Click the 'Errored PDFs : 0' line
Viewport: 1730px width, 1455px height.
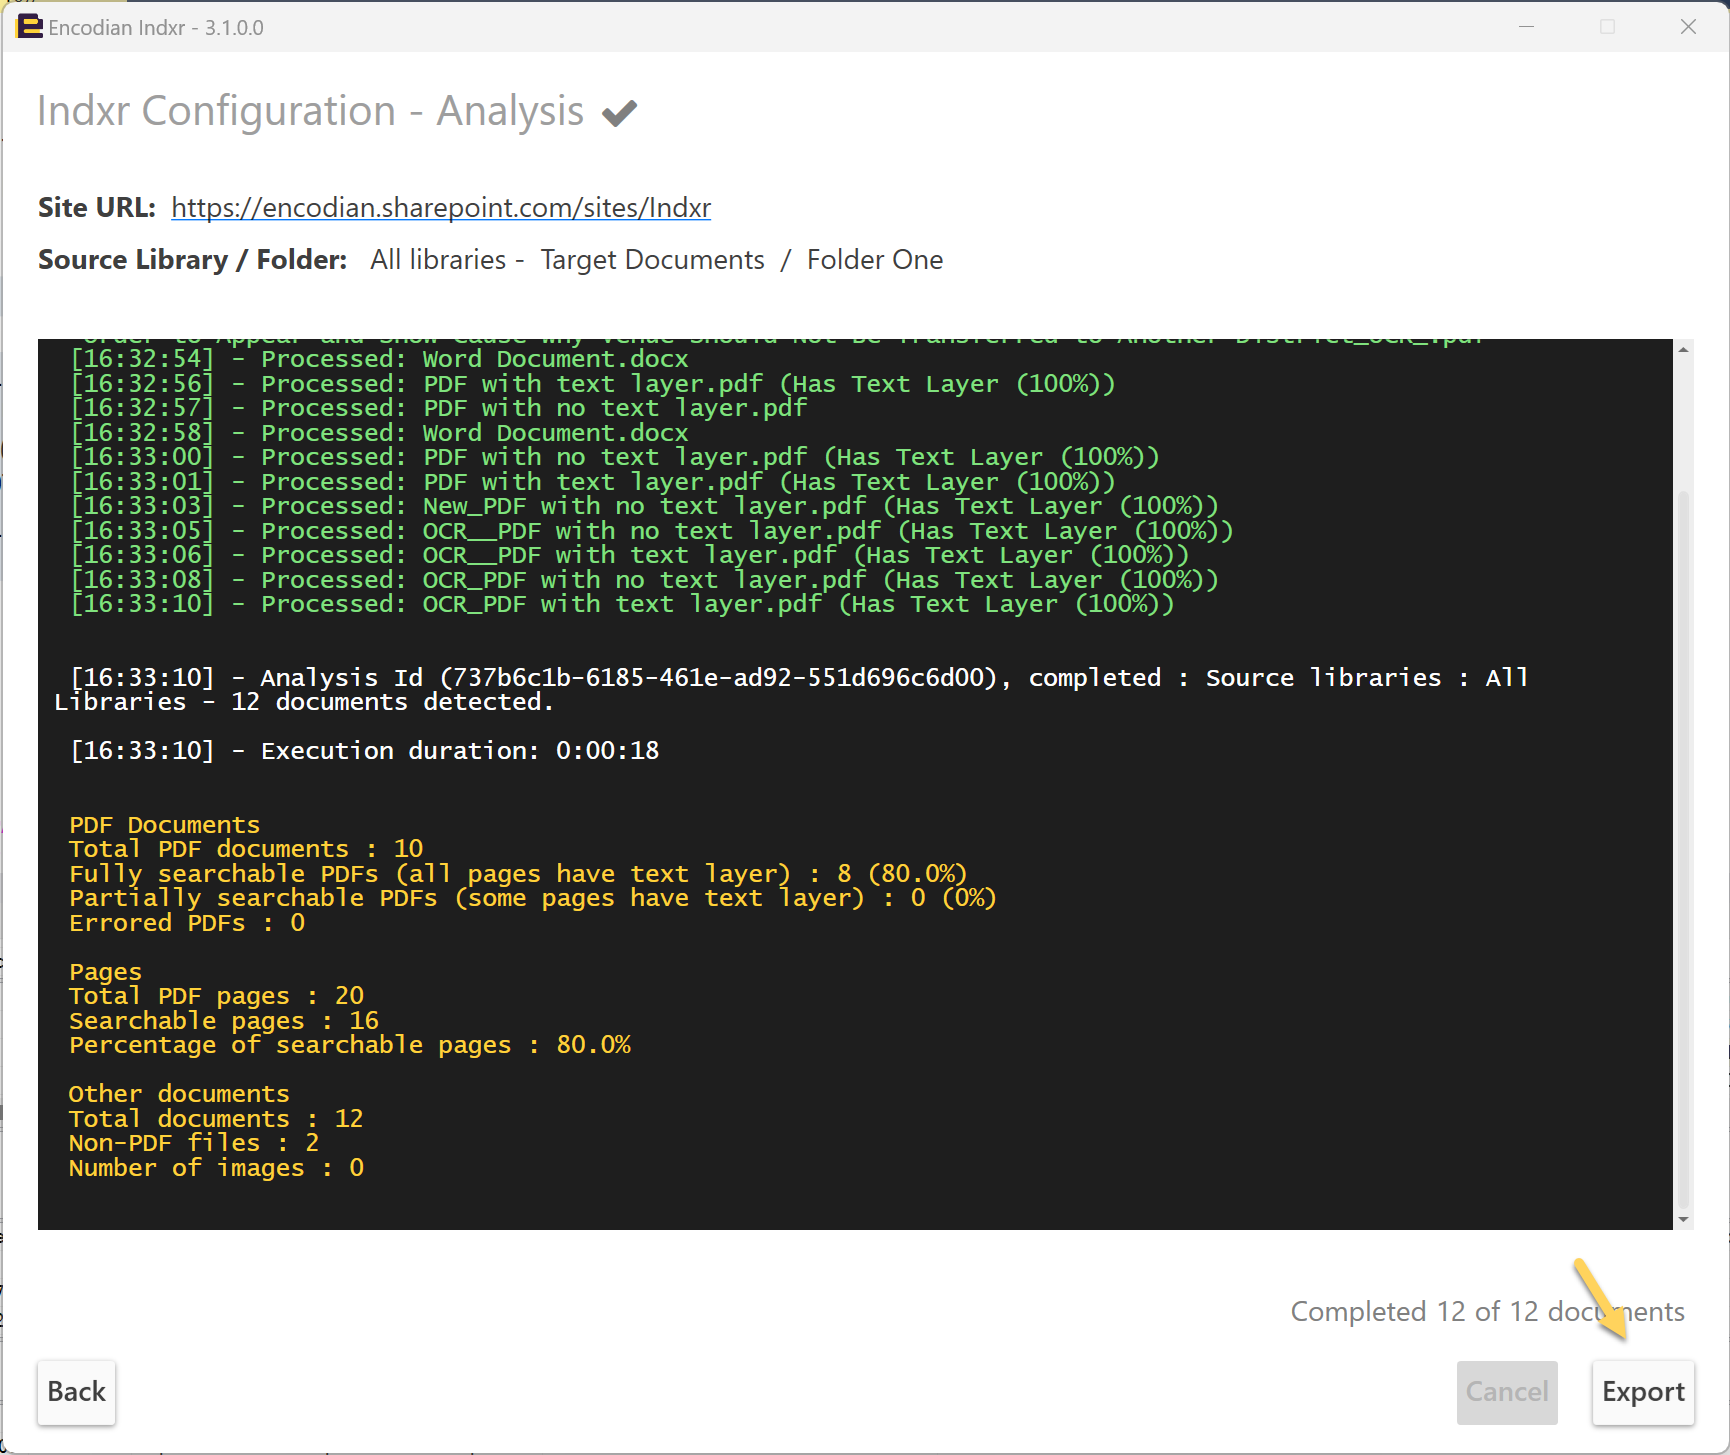[187, 923]
